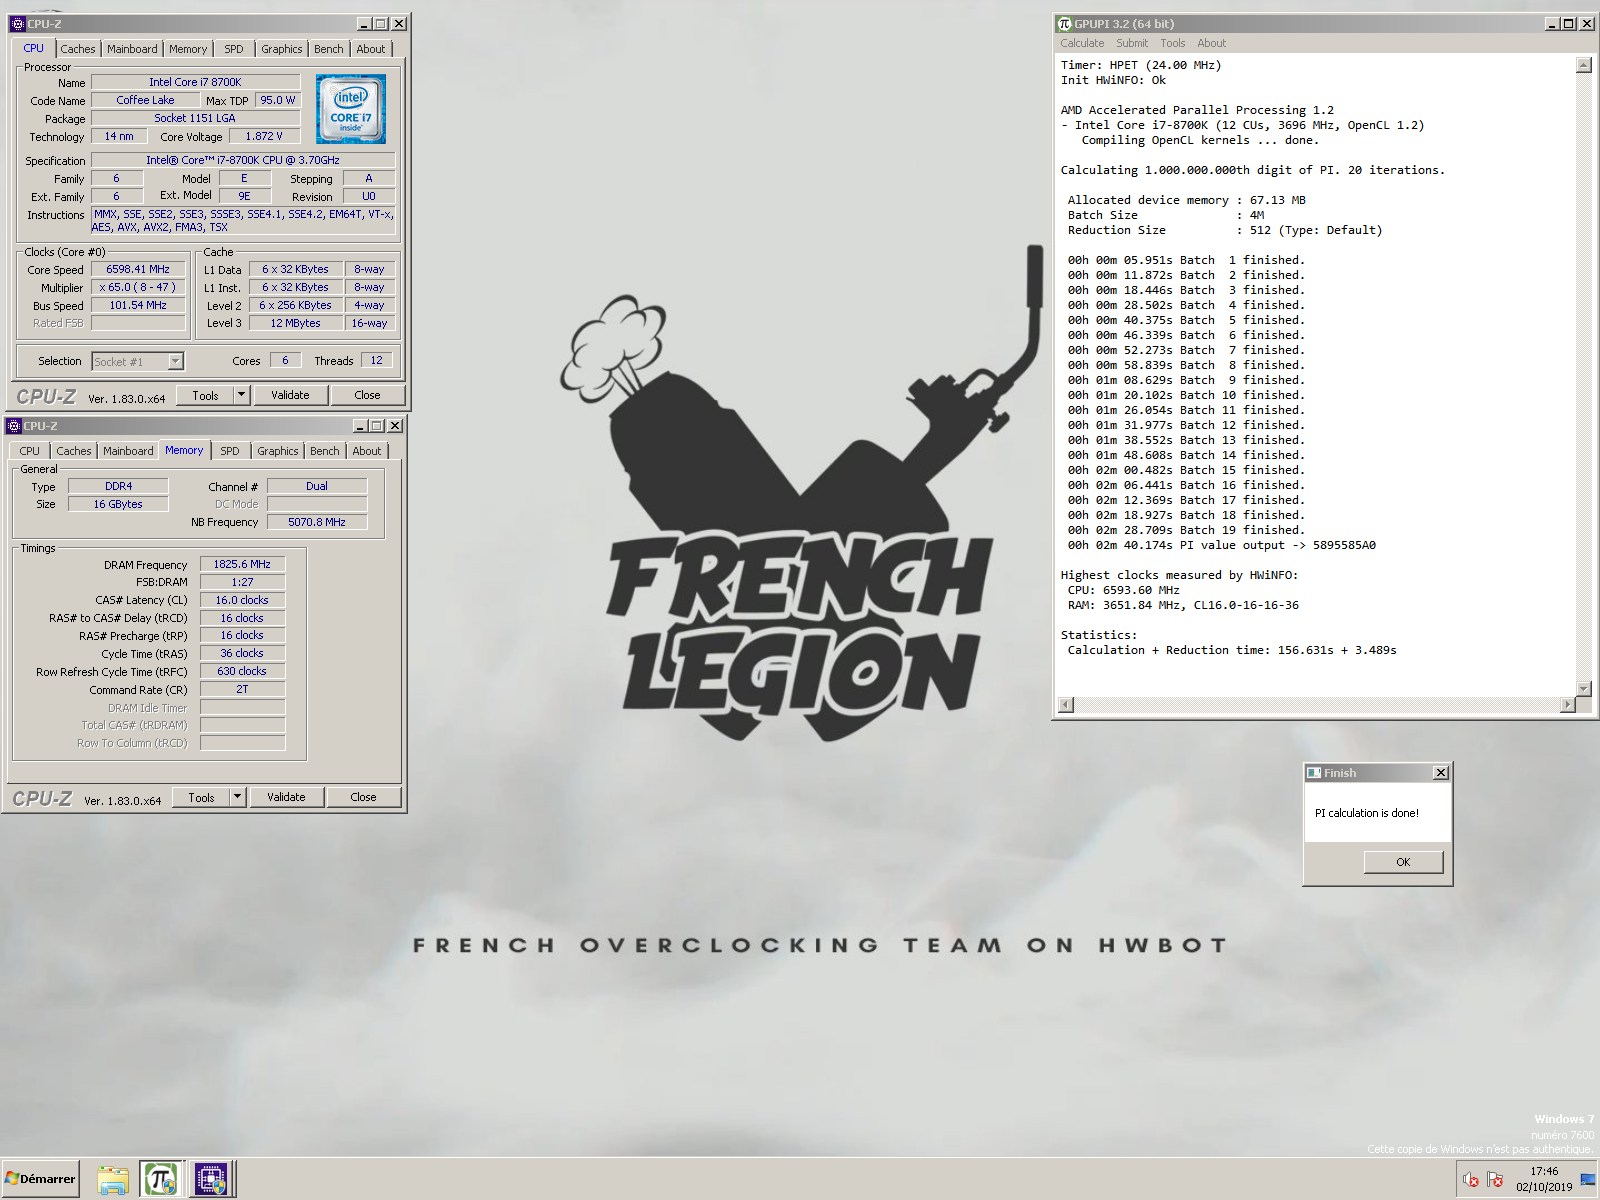
Task: Select CPU tab in lower CPU-Z window
Action: tap(30, 451)
